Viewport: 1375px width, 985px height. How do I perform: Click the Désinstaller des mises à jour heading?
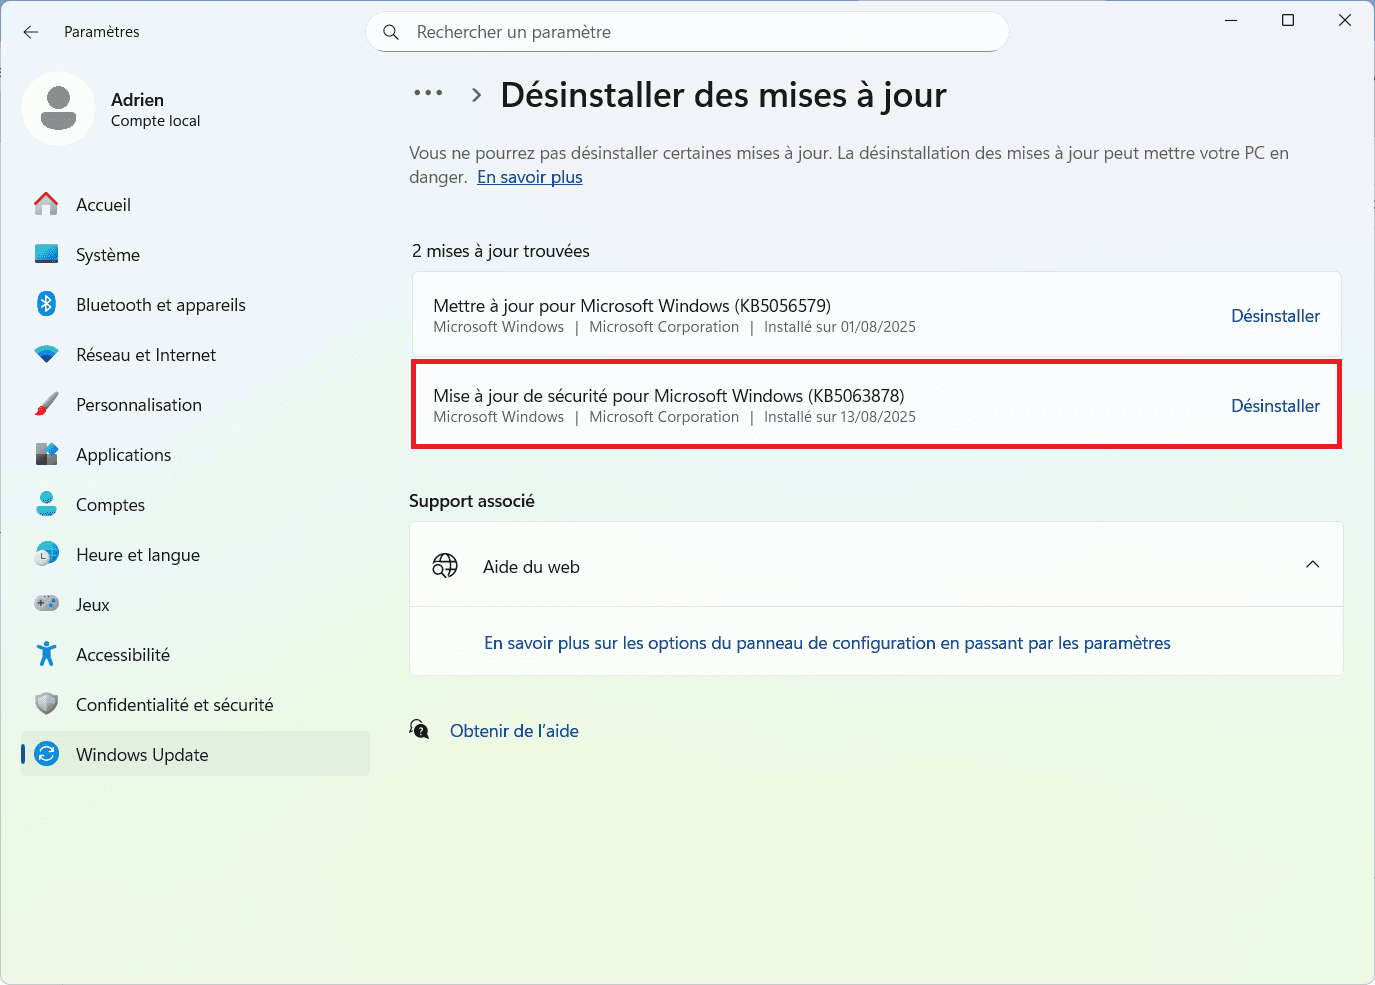(x=723, y=95)
